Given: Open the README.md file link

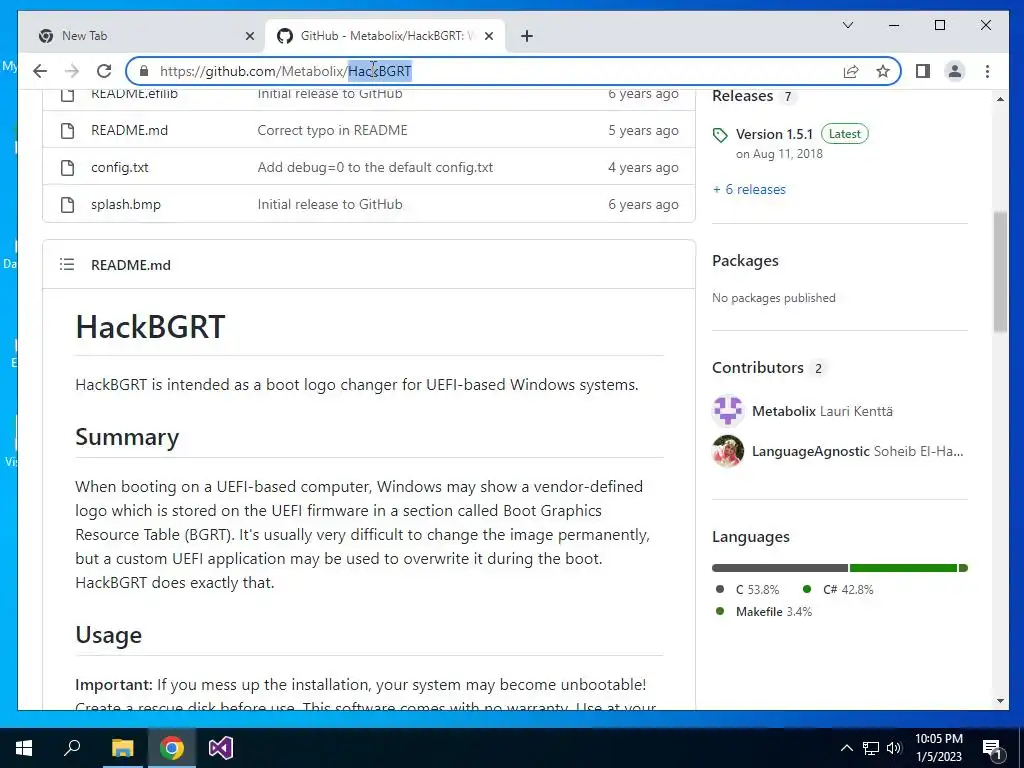Looking at the screenshot, I should click(x=129, y=130).
